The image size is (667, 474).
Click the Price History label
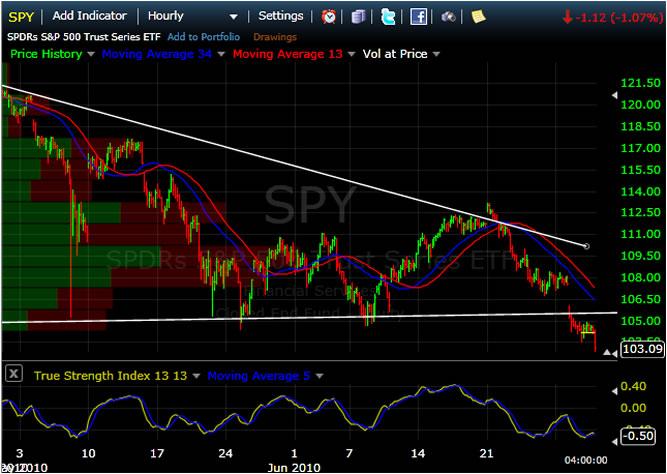[x=46, y=54]
